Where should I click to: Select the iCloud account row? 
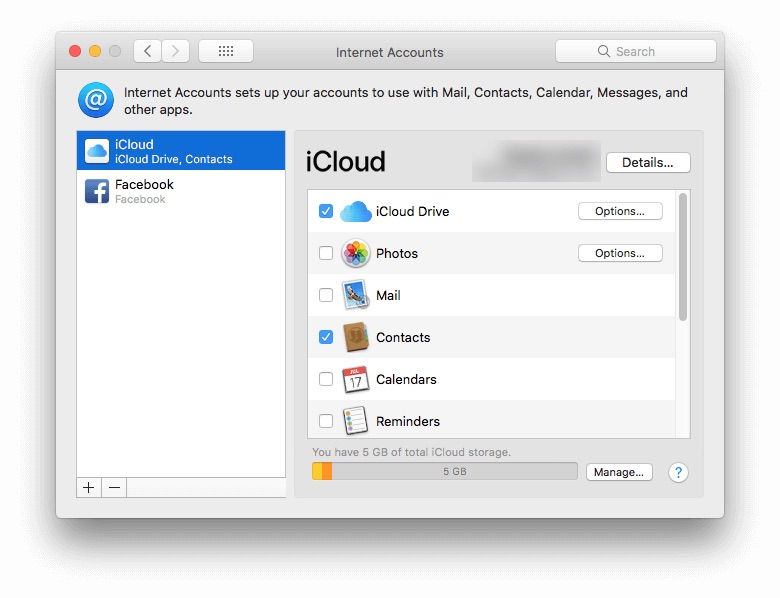pyautogui.click(x=181, y=151)
